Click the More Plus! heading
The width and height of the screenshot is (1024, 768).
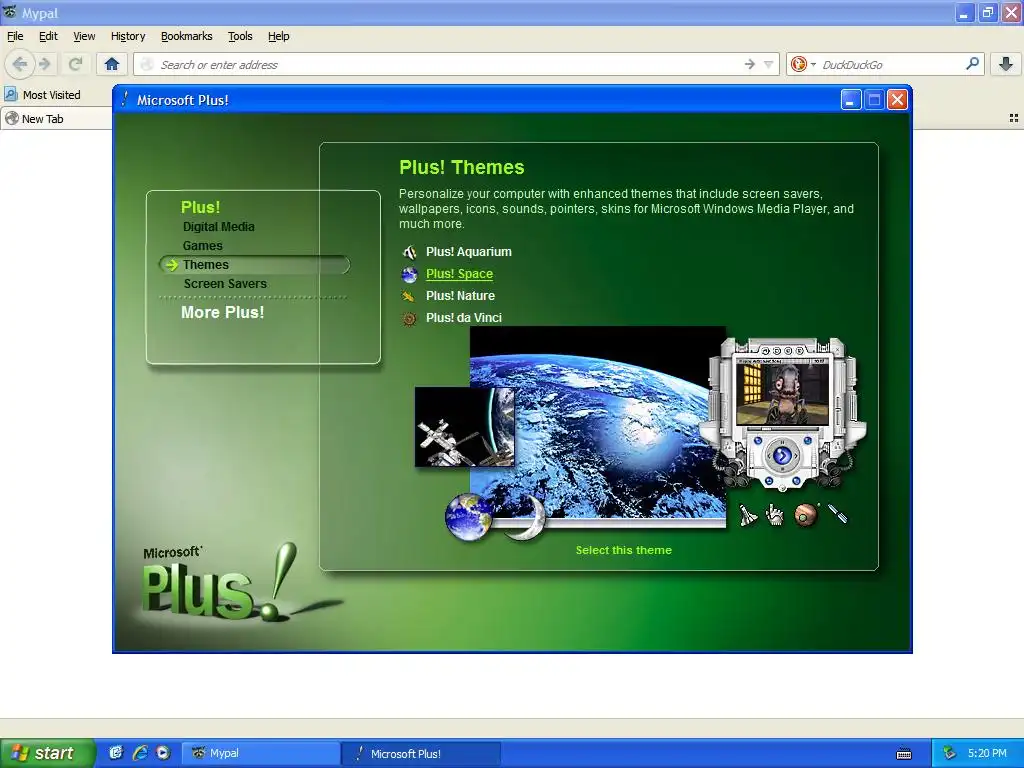click(223, 312)
